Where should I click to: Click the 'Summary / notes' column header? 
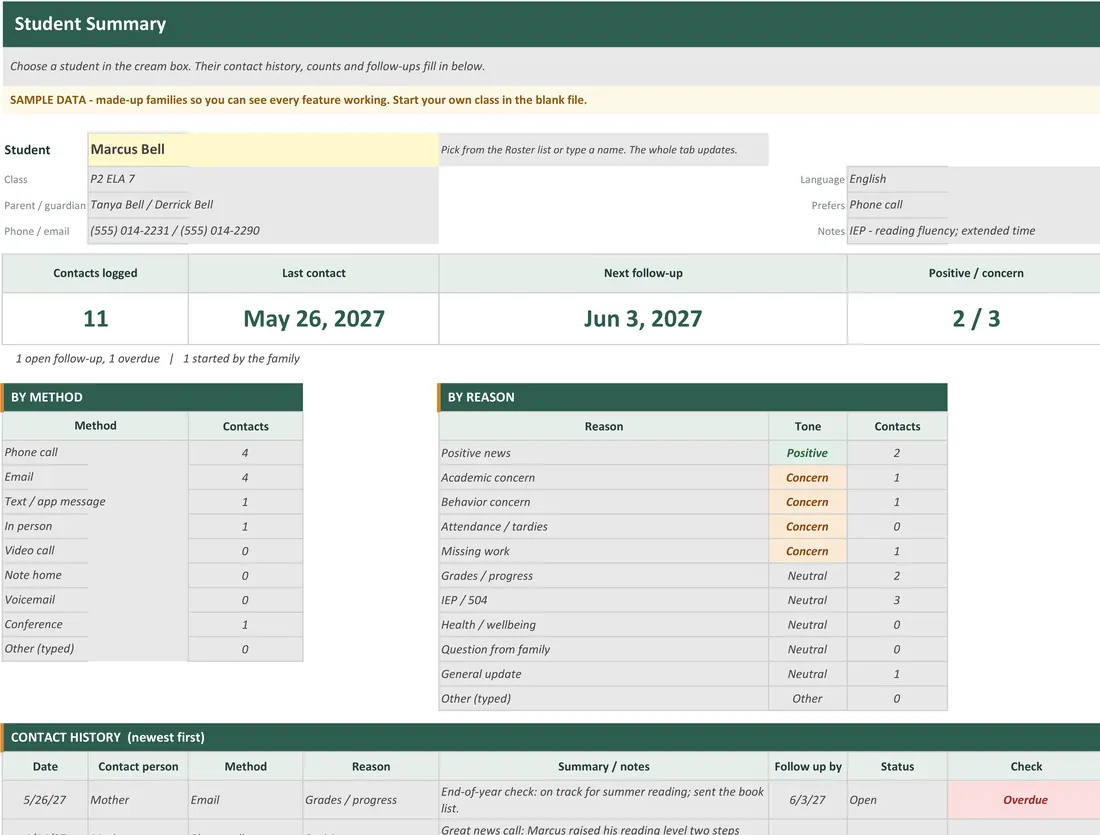pyautogui.click(x=603, y=767)
